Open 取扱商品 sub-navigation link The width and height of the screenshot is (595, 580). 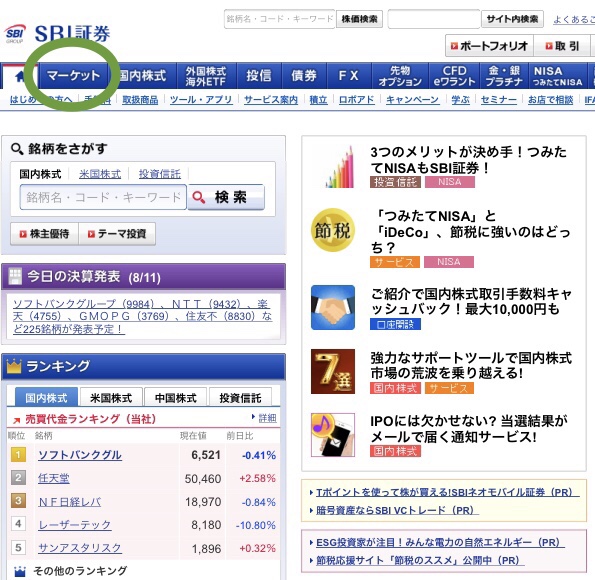point(140,100)
